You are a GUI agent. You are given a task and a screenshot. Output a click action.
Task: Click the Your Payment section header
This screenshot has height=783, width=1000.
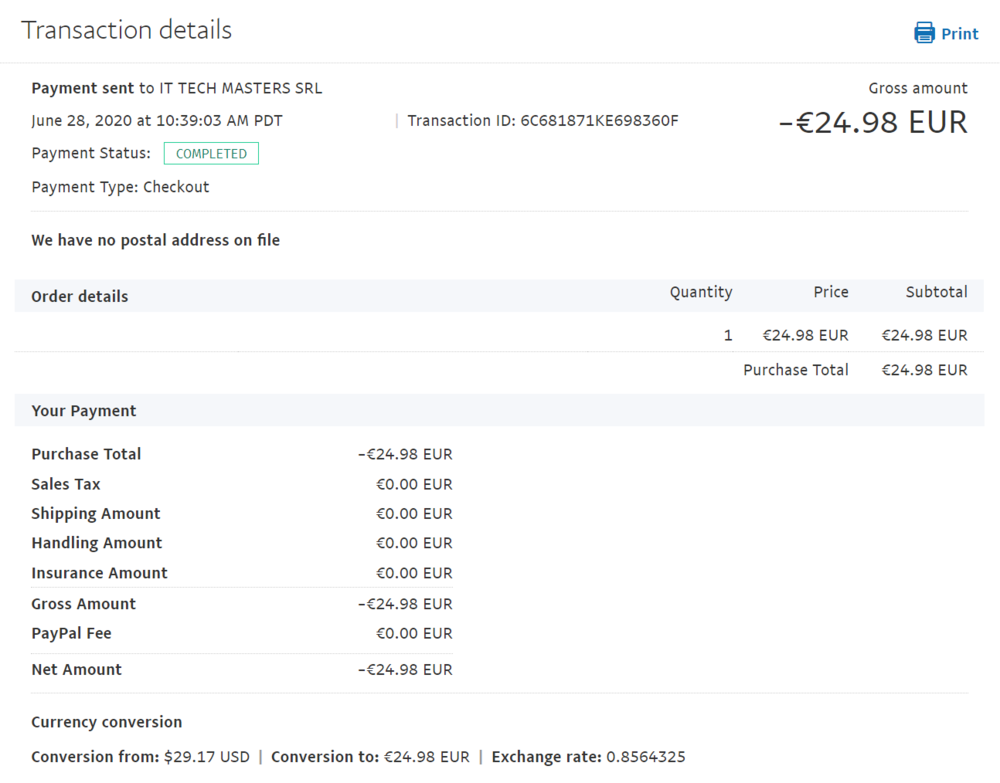[84, 411]
